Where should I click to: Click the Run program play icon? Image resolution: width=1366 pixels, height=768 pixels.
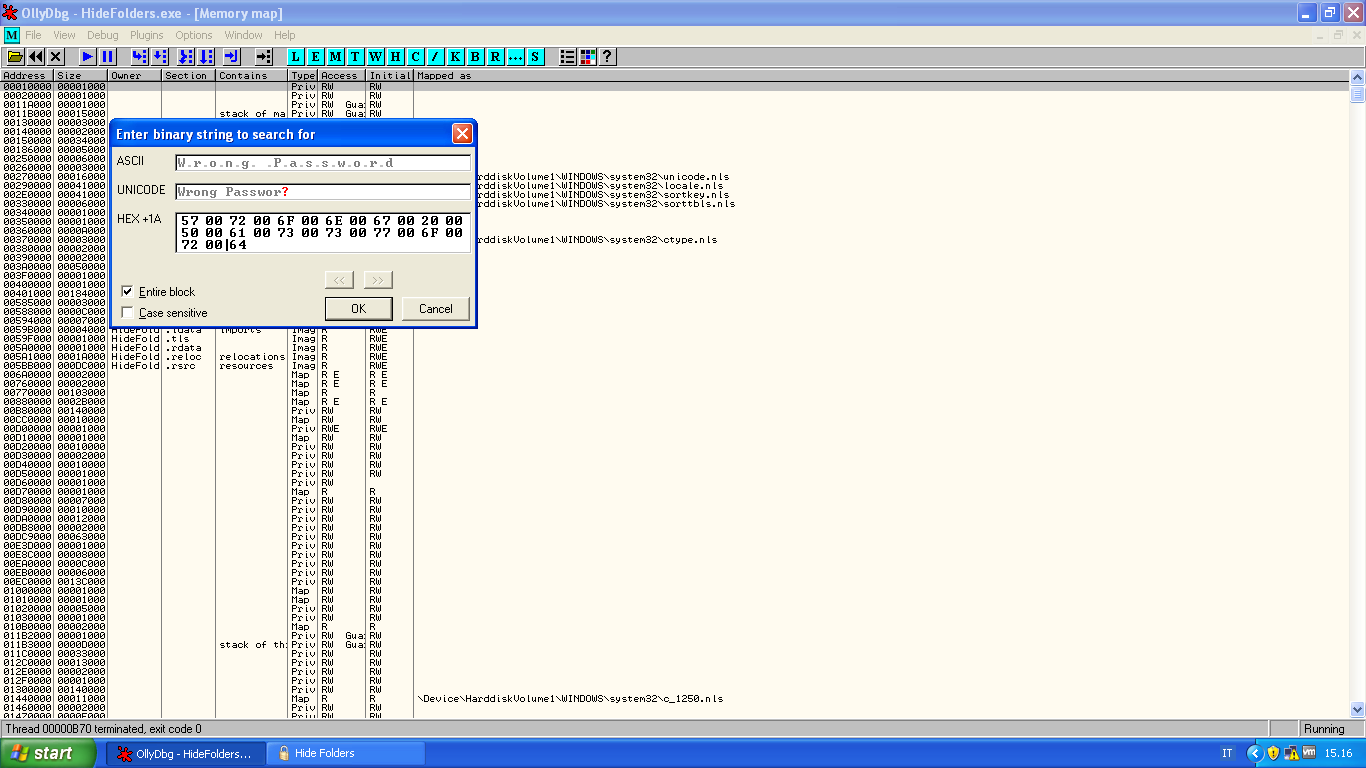tap(88, 57)
